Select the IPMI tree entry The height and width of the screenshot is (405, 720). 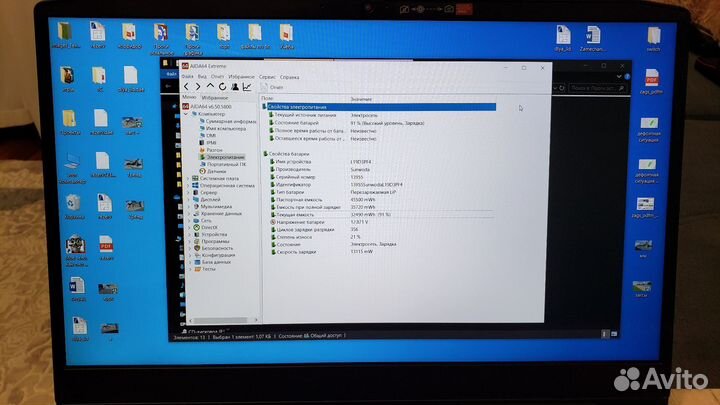(208, 143)
